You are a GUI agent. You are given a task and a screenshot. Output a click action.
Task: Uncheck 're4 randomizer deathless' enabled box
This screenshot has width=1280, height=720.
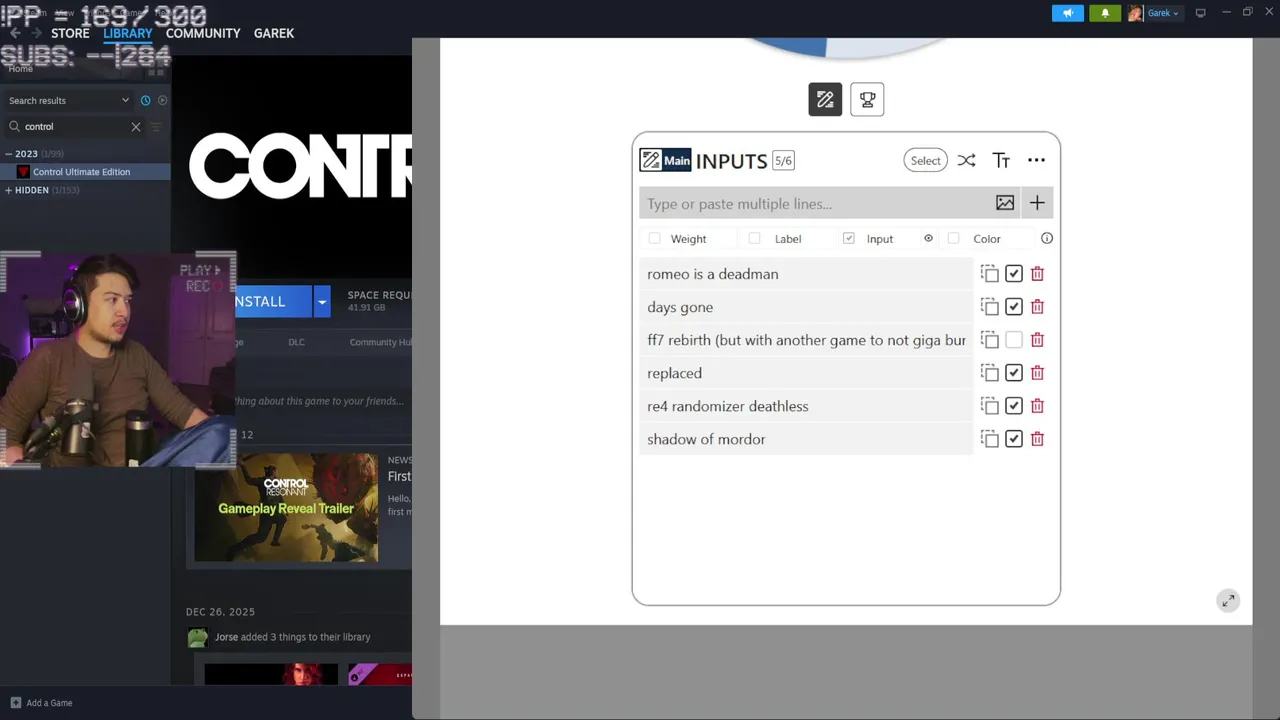click(1014, 406)
